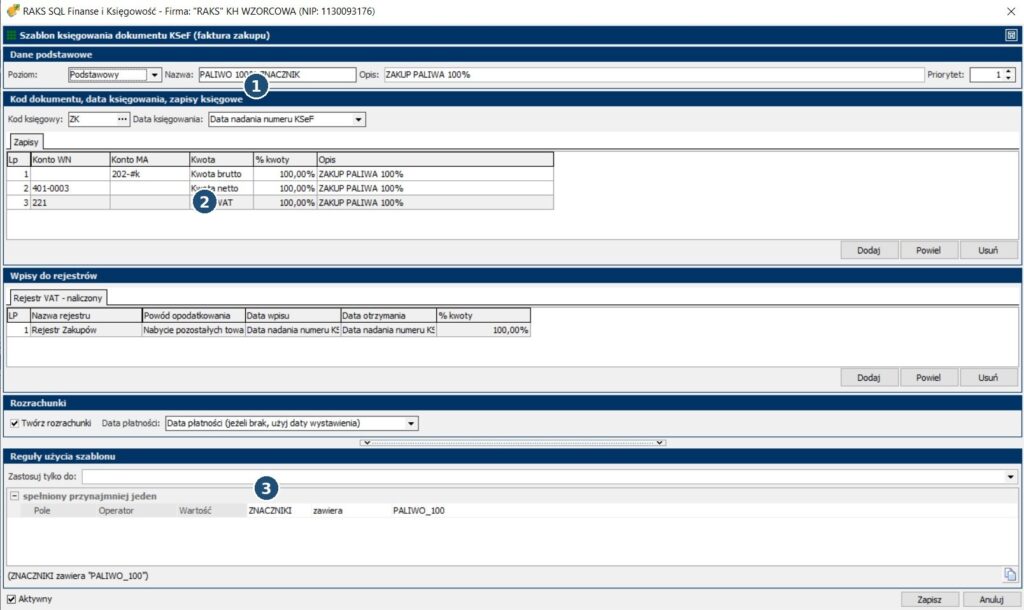
Task: Uncheck the Aktywny checkbox
Action: click(12, 599)
